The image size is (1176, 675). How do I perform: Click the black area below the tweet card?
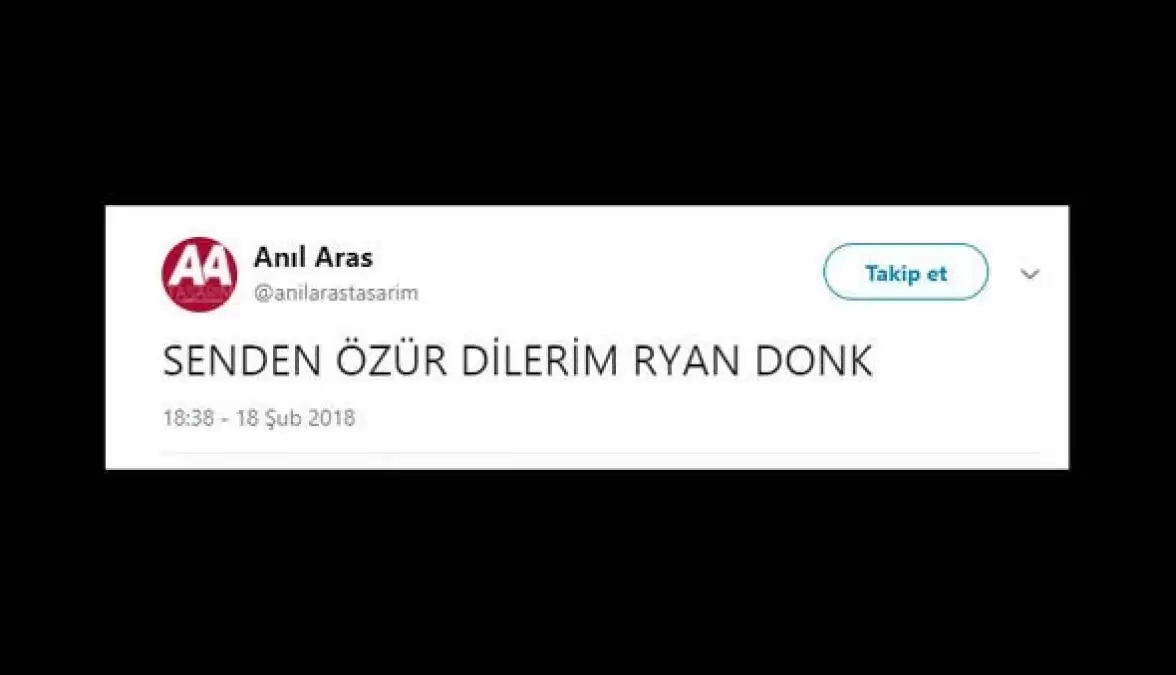pos(588,574)
